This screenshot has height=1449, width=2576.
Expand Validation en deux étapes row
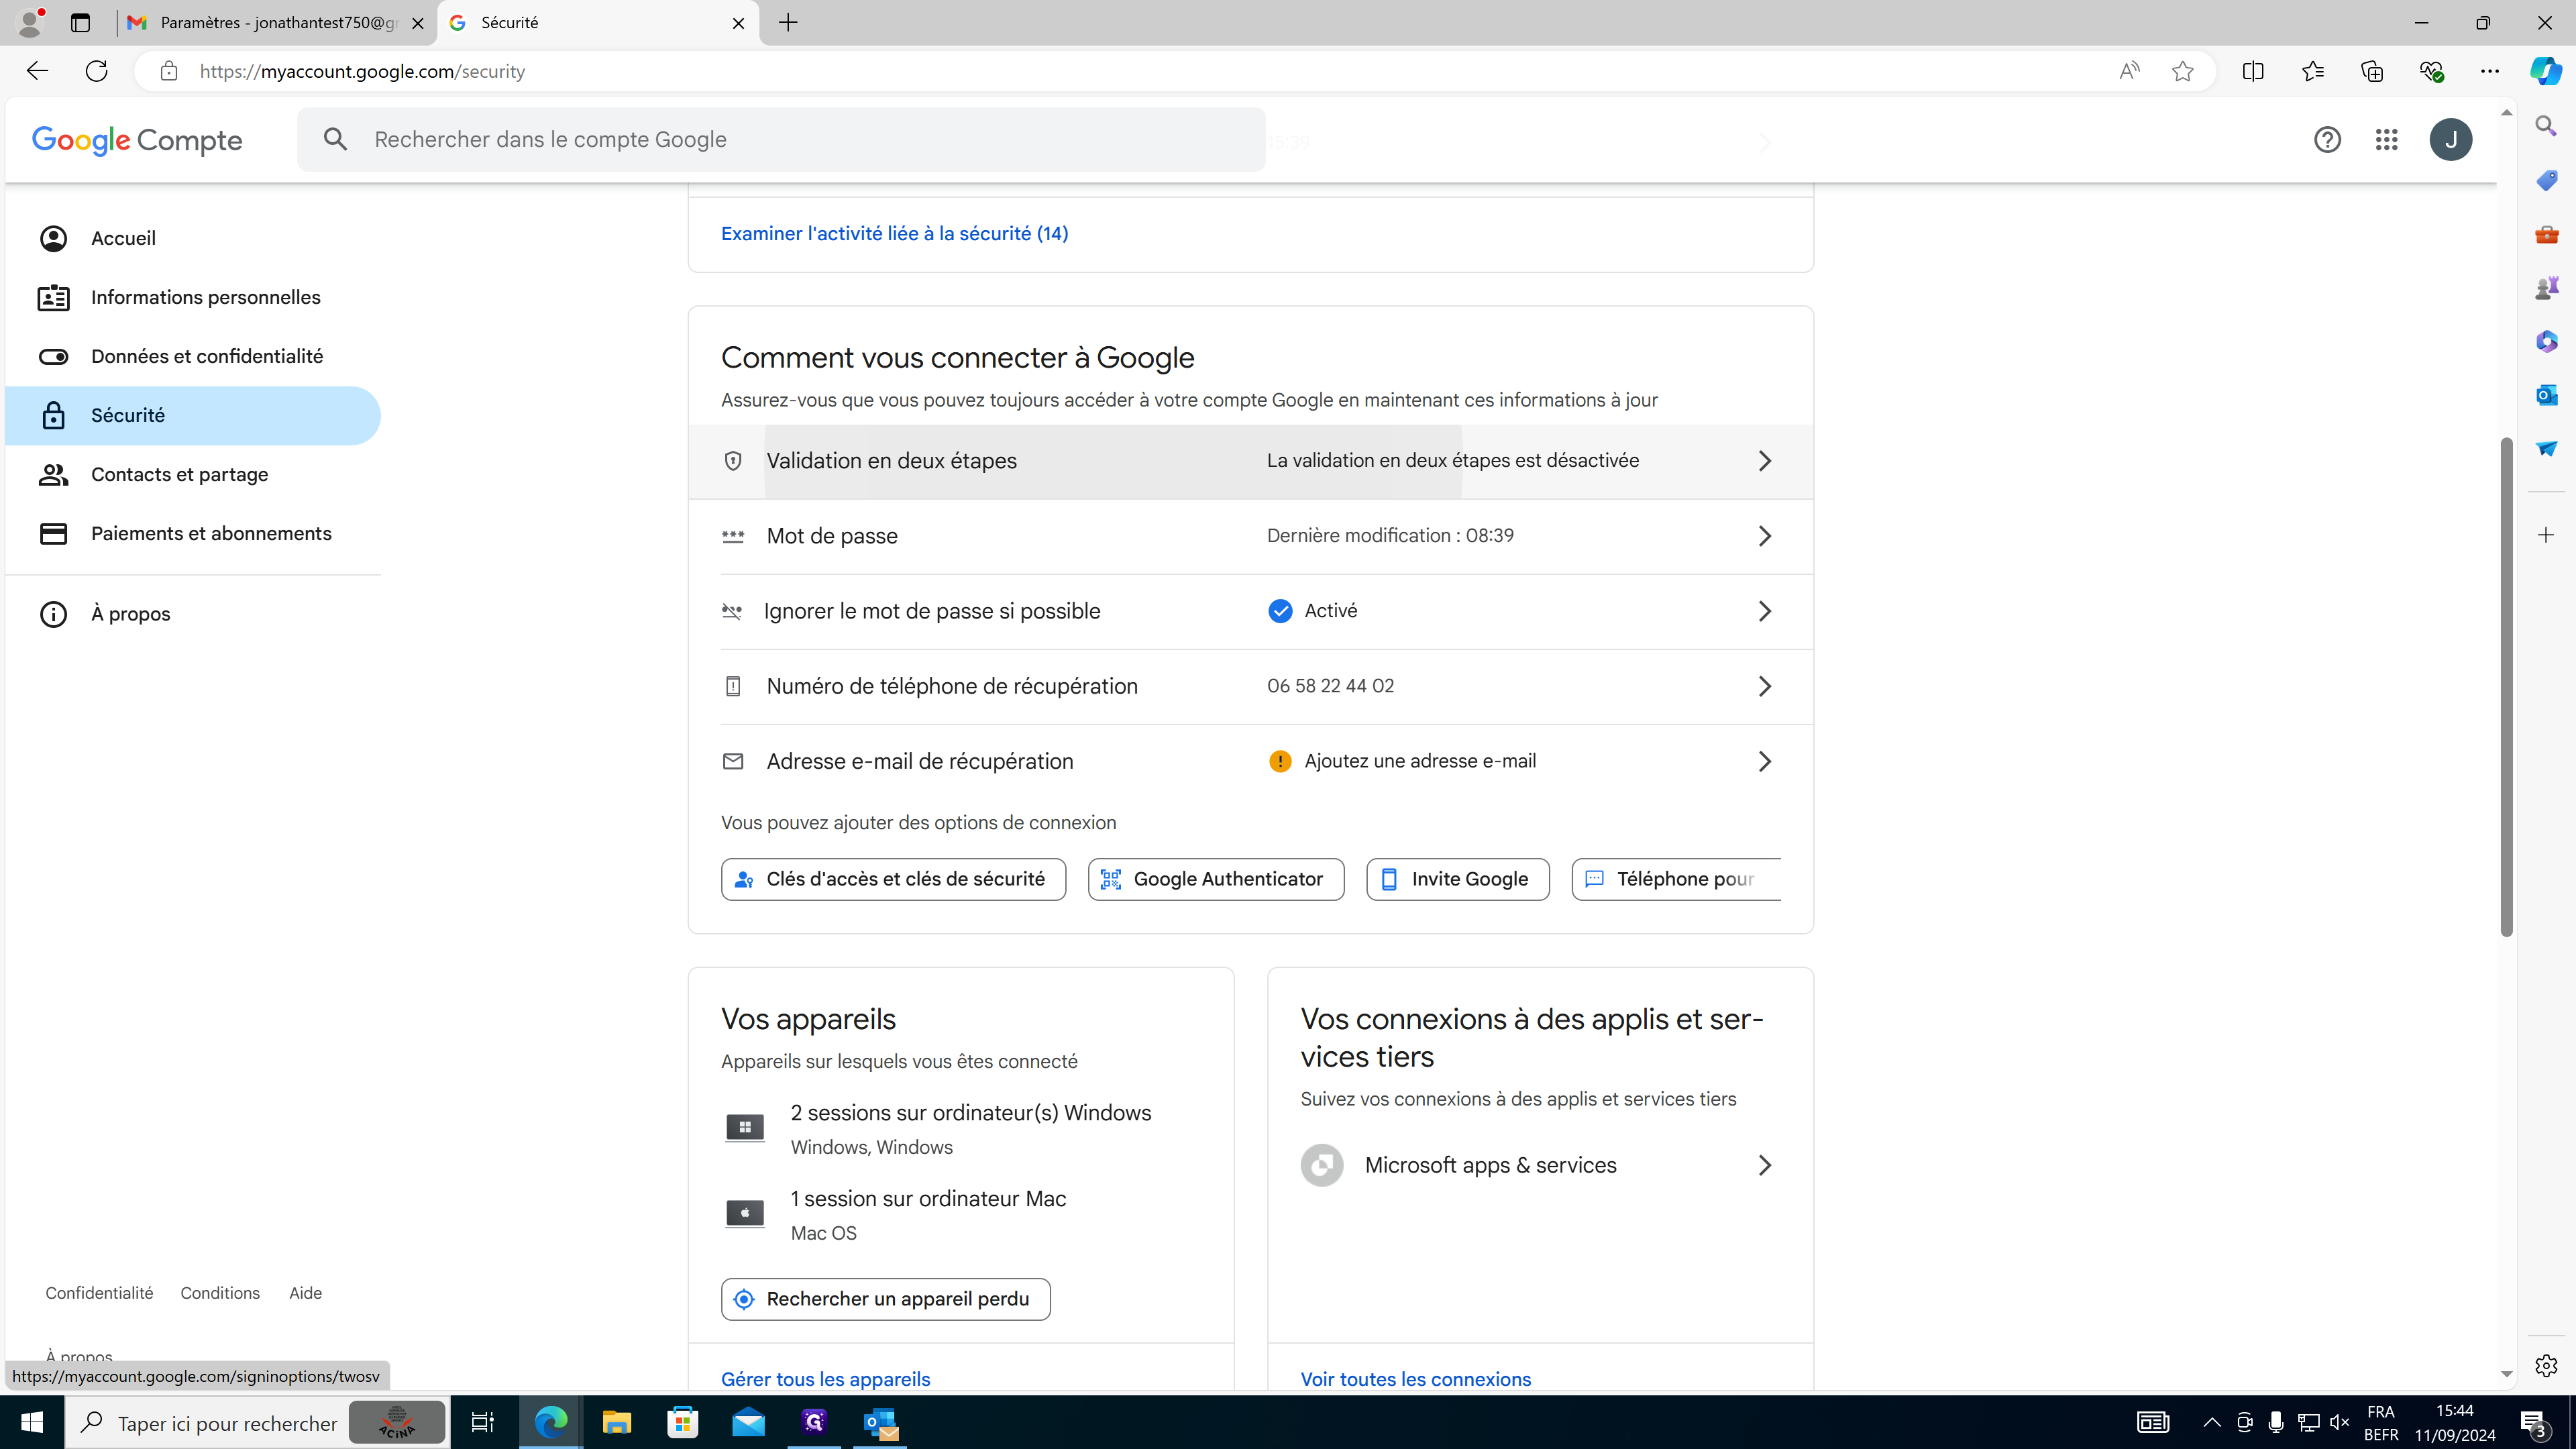click(x=1764, y=461)
